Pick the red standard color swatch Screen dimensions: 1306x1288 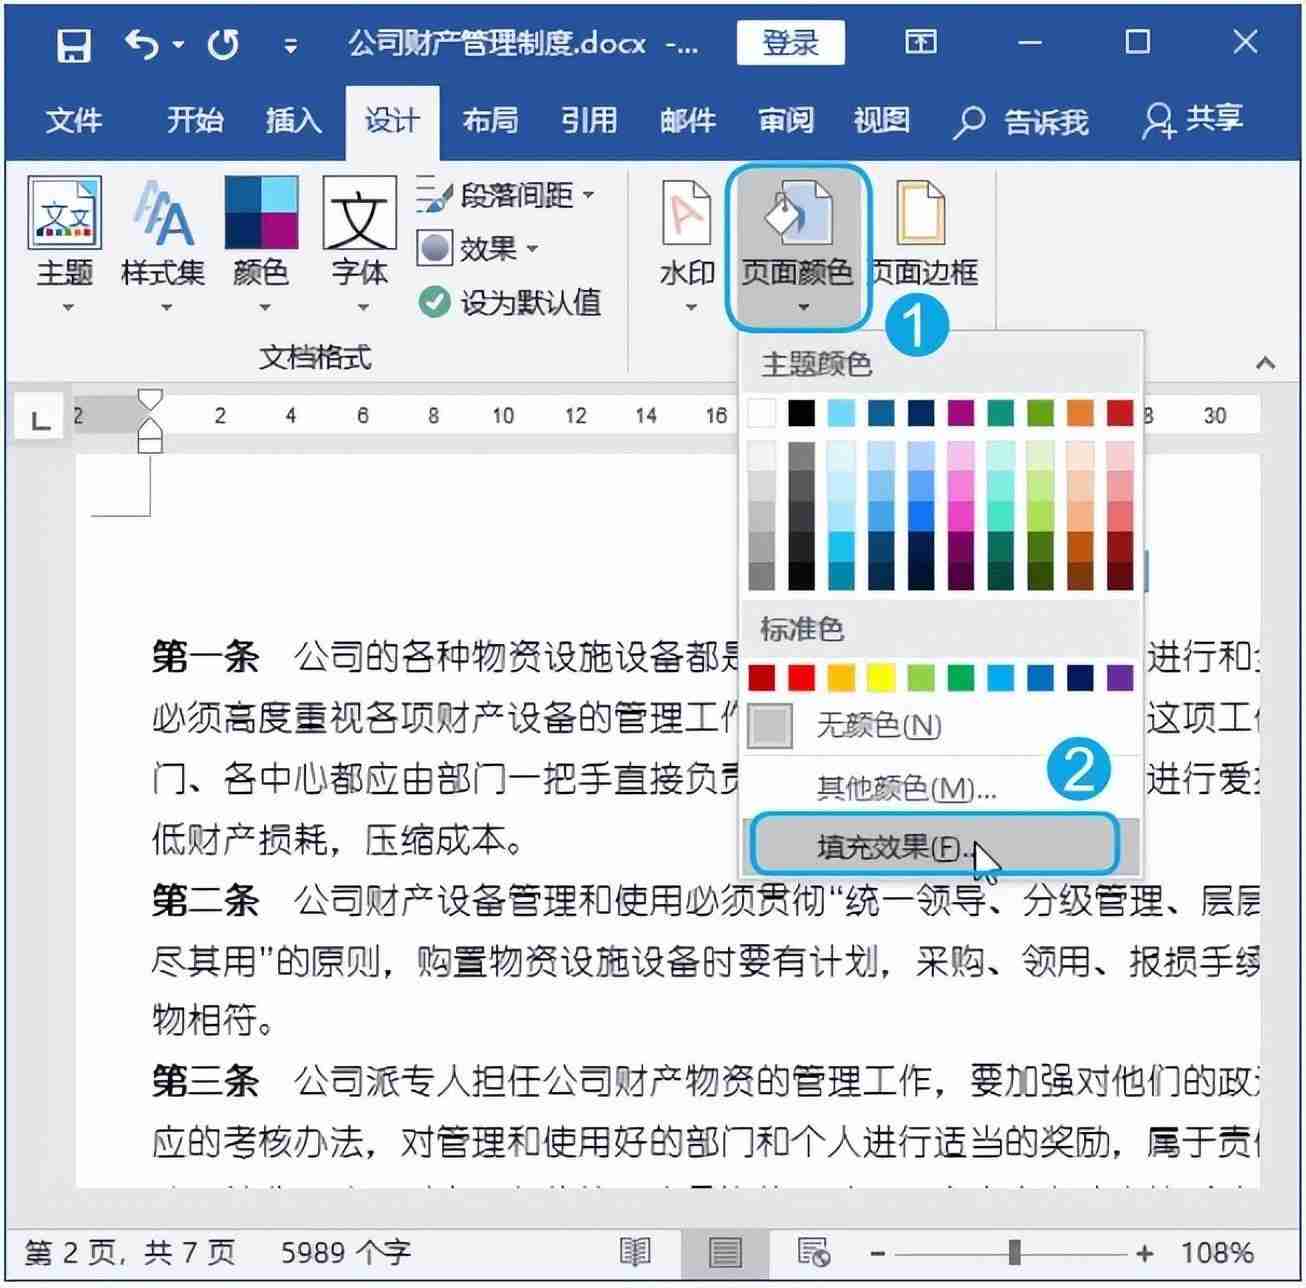click(x=800, y=677)
